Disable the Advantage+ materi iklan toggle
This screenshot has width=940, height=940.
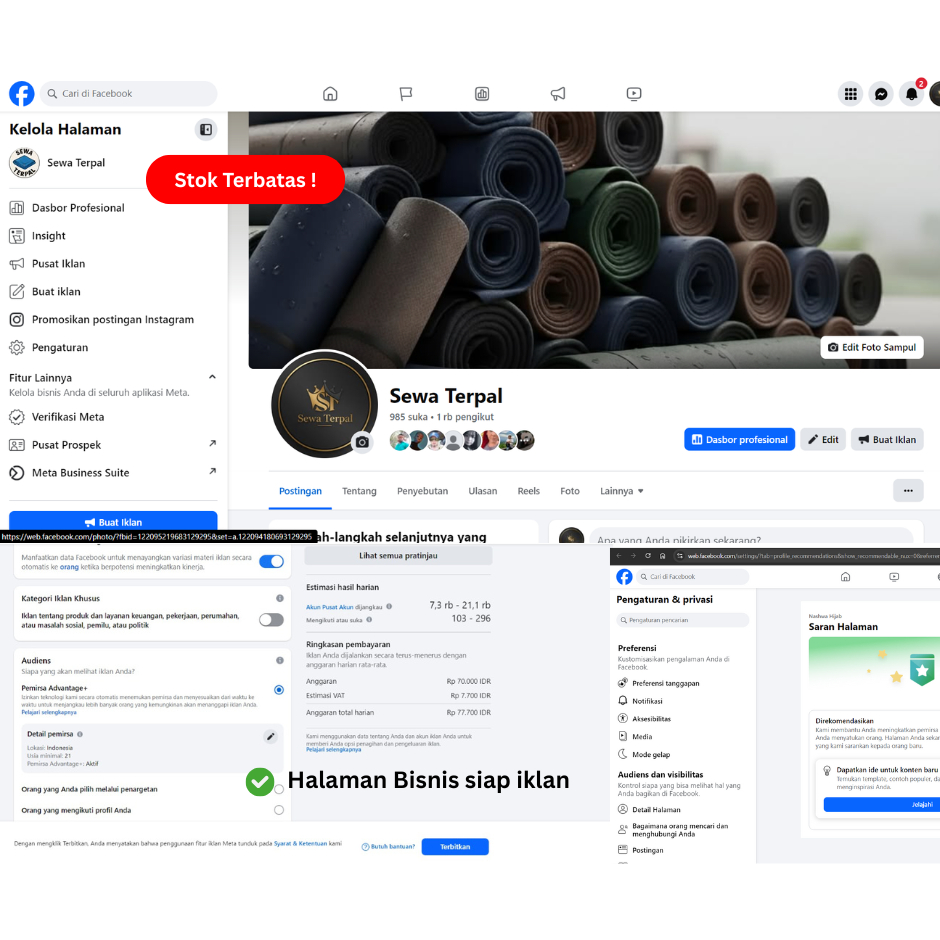pyautogui.click(x=270, y=563)
